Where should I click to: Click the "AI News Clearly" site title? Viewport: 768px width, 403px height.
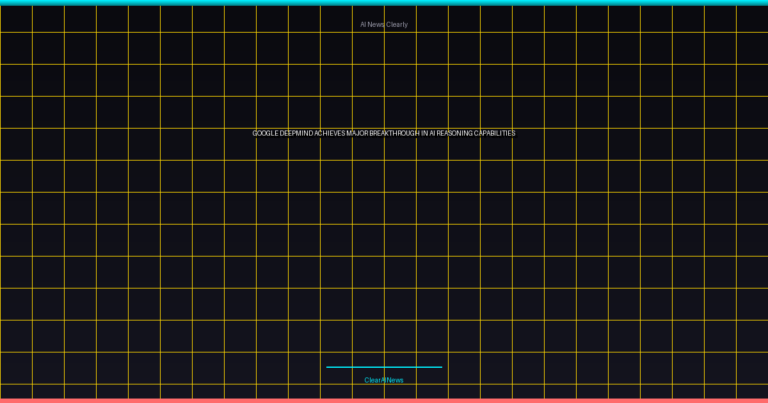(x=384, y=24)
